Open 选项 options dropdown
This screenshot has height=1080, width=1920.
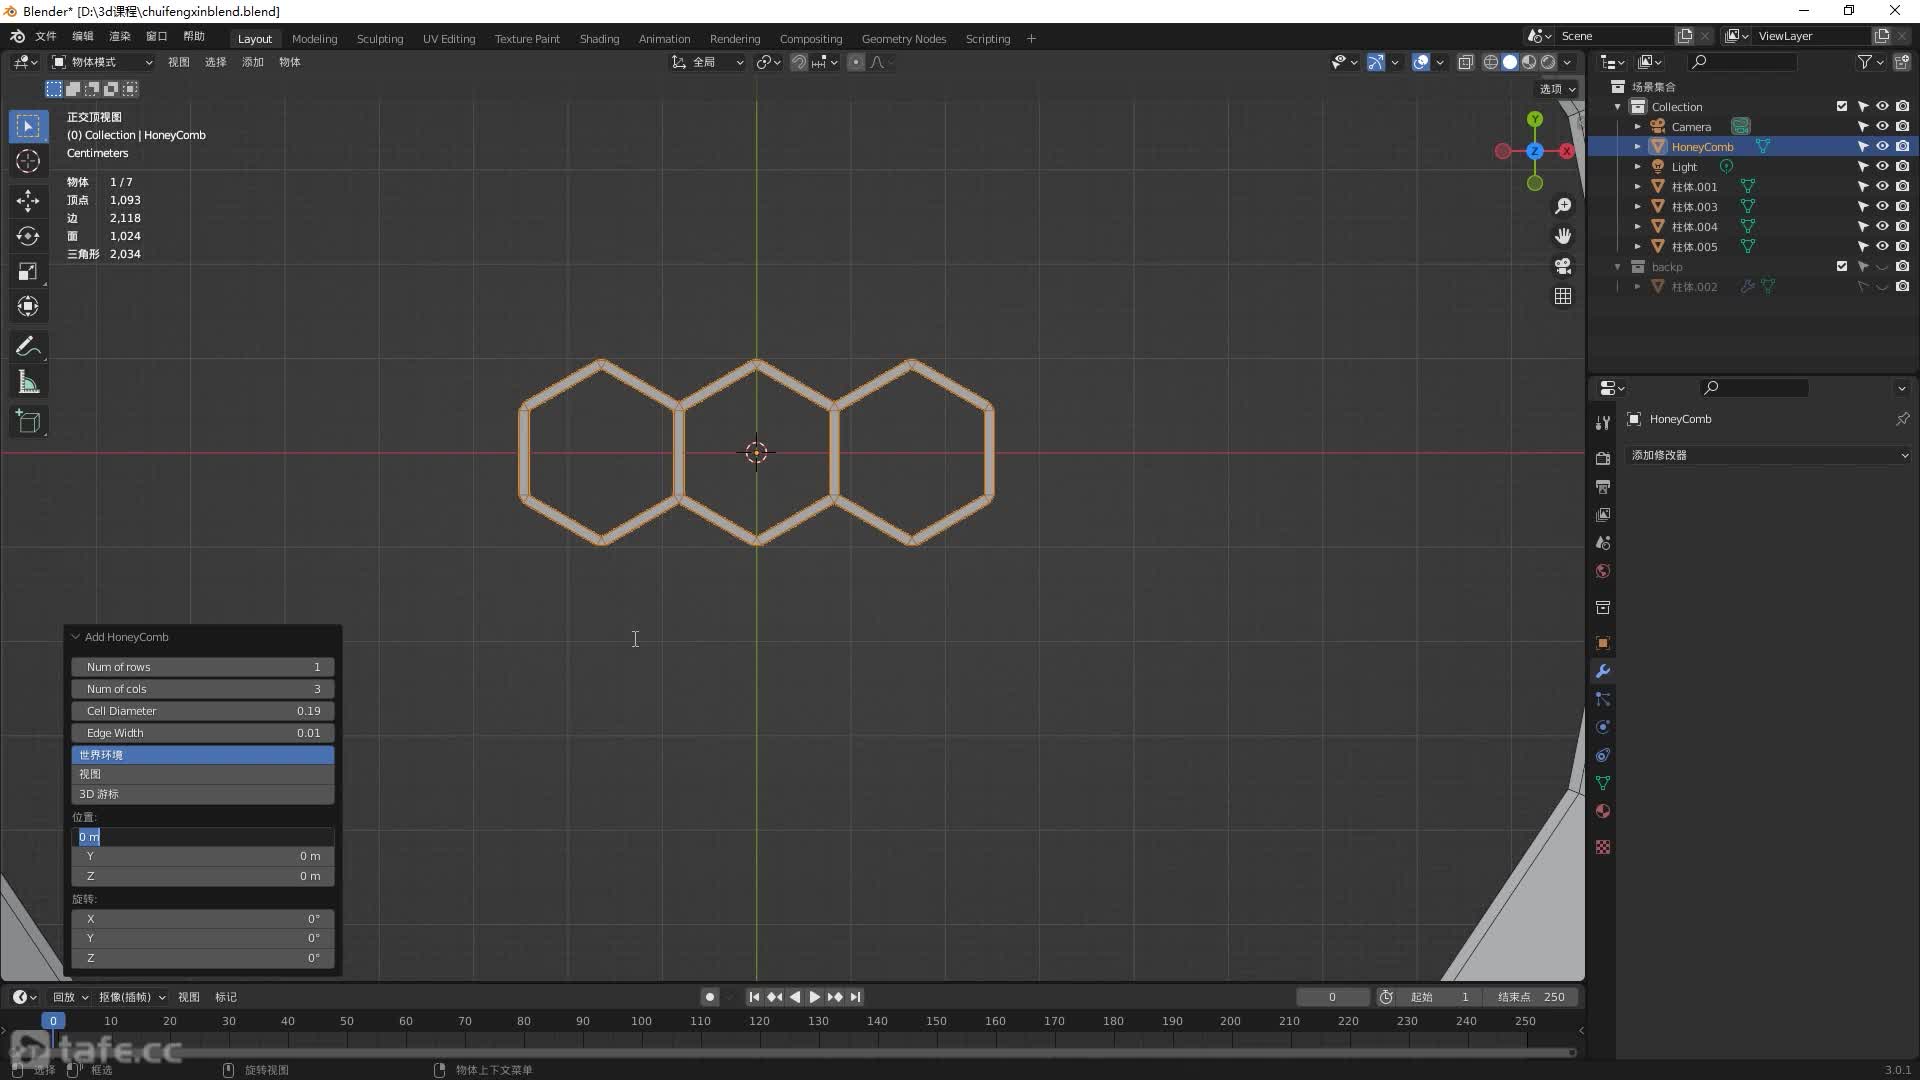[x=1557, y=89]
